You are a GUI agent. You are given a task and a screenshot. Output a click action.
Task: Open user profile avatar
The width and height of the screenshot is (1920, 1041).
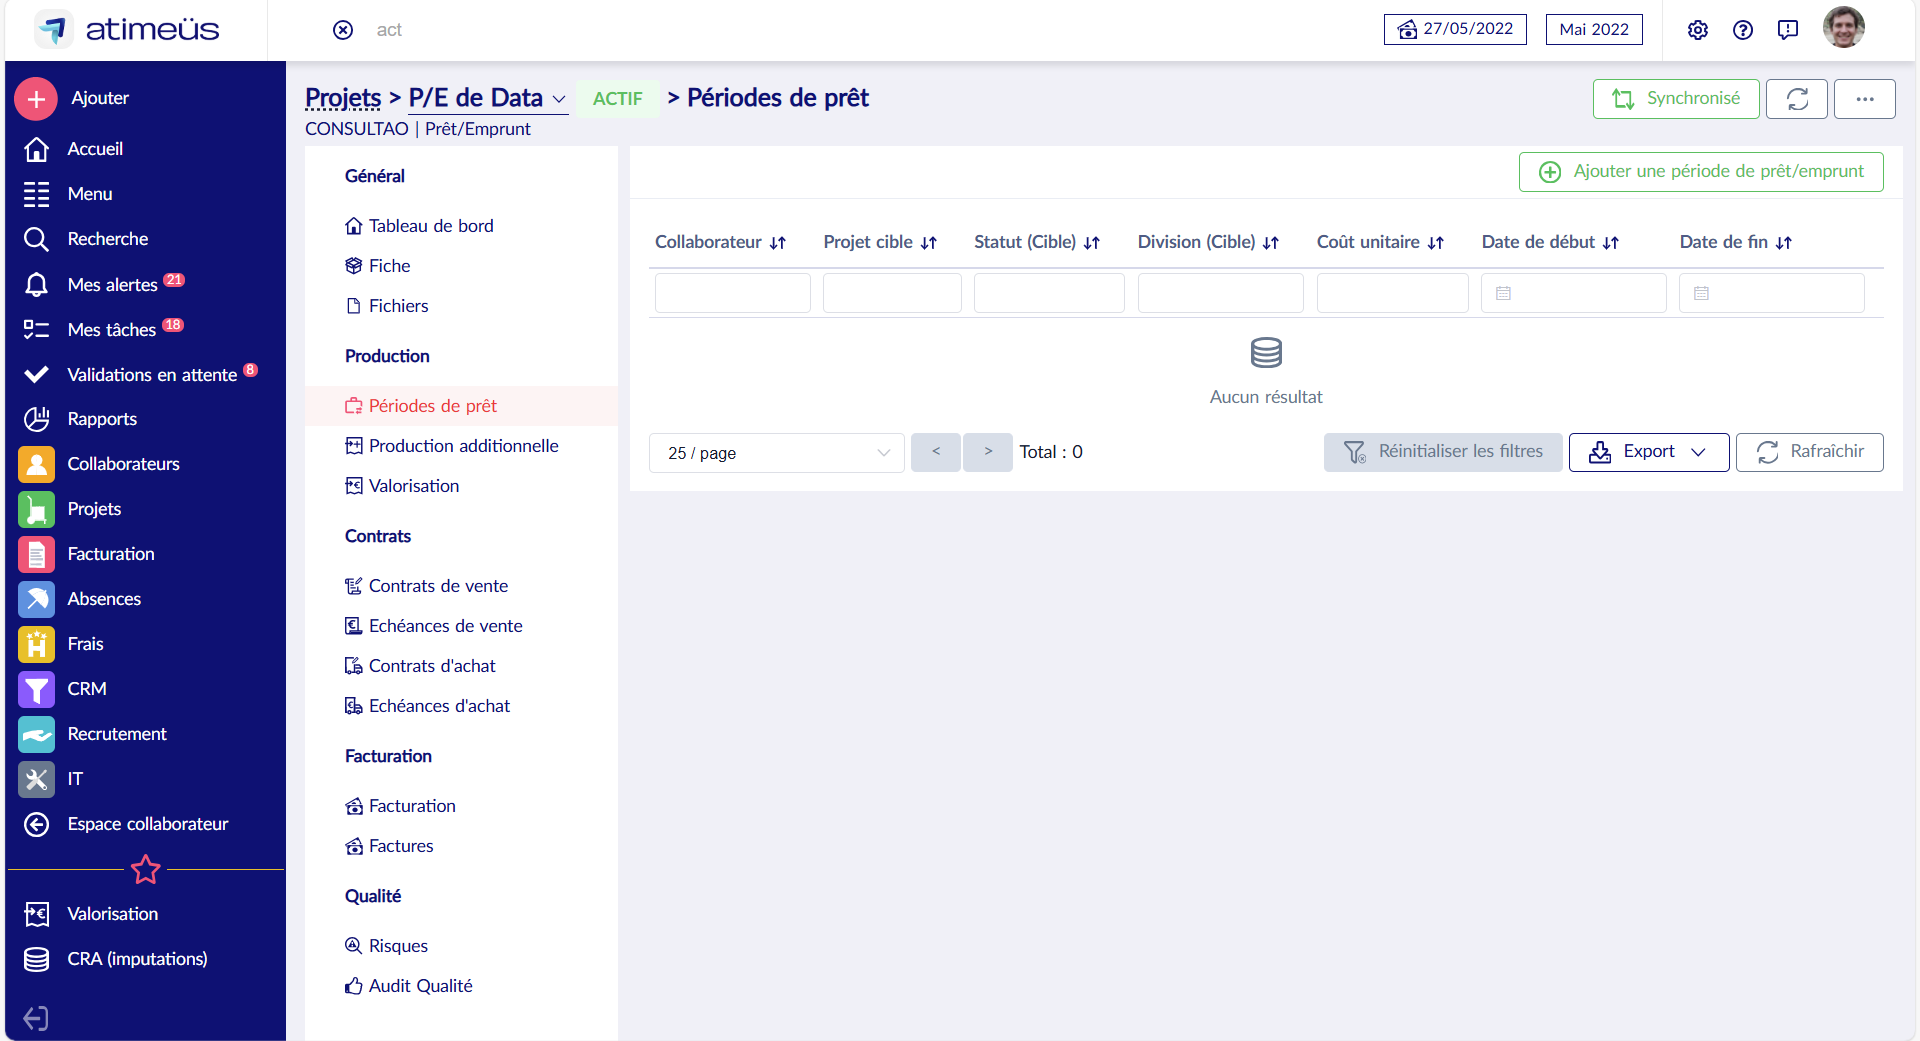[x=1843, y=28]
